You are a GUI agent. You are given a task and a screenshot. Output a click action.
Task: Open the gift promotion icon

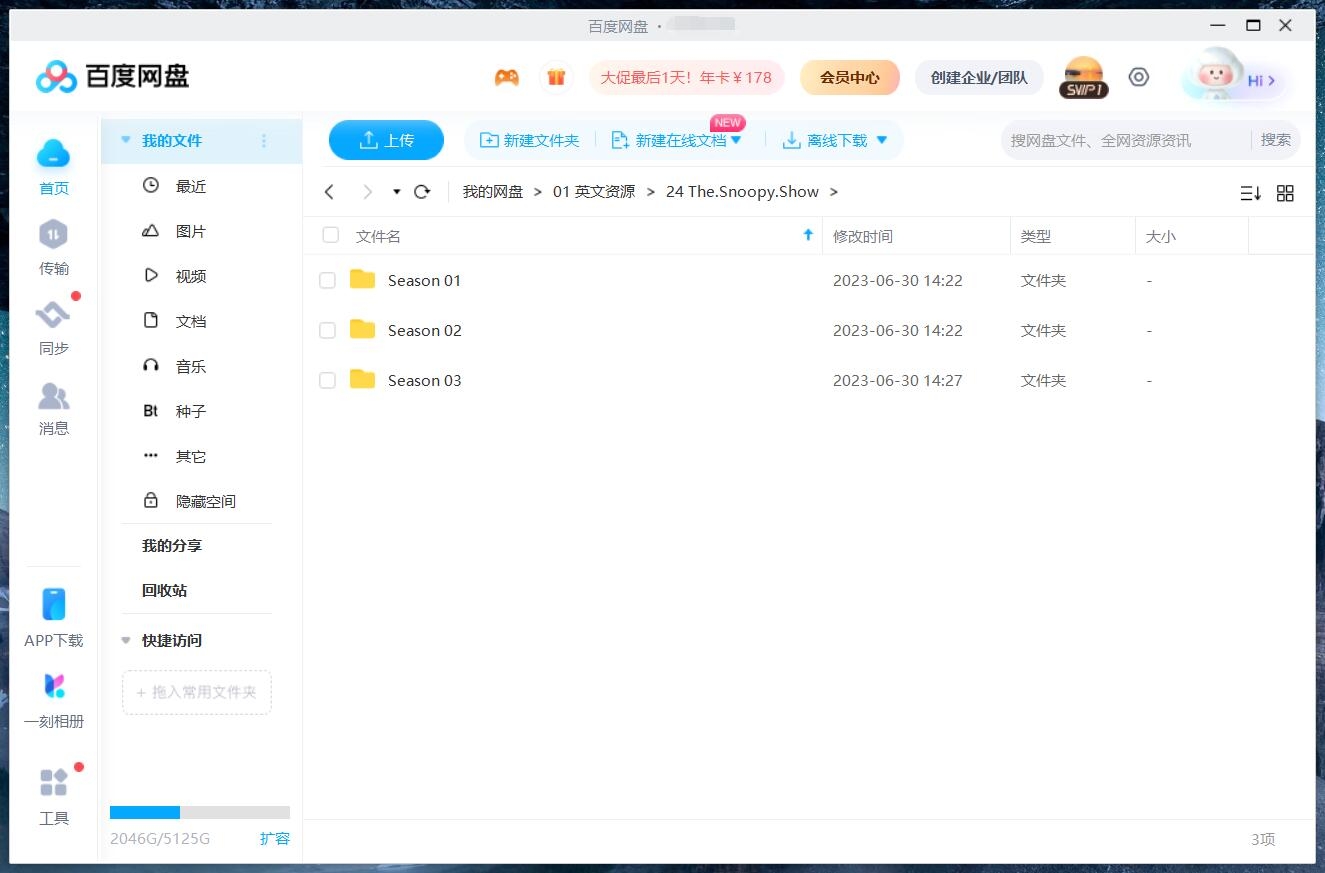click(x=557, y=76)
